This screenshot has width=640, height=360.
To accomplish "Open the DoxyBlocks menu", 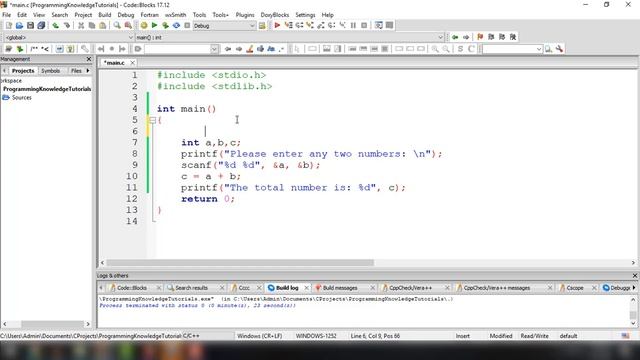I will tap(274, 15).
